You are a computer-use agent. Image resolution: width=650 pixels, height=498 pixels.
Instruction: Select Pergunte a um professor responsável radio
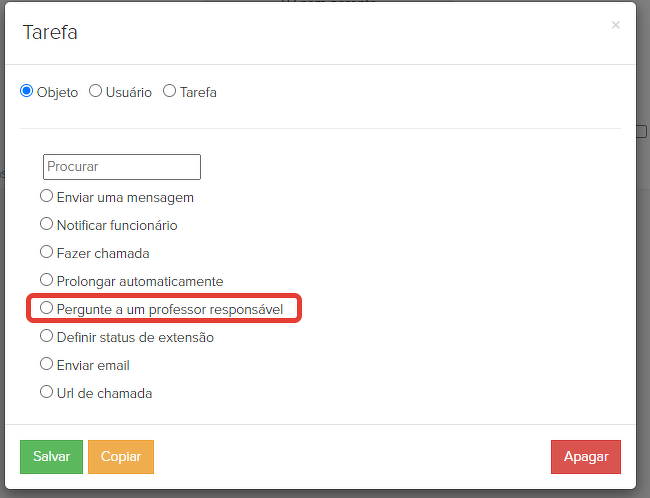click(47, 309)
